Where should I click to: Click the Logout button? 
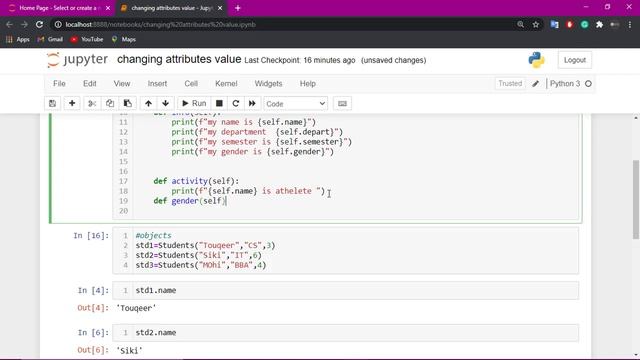(575, 60)
